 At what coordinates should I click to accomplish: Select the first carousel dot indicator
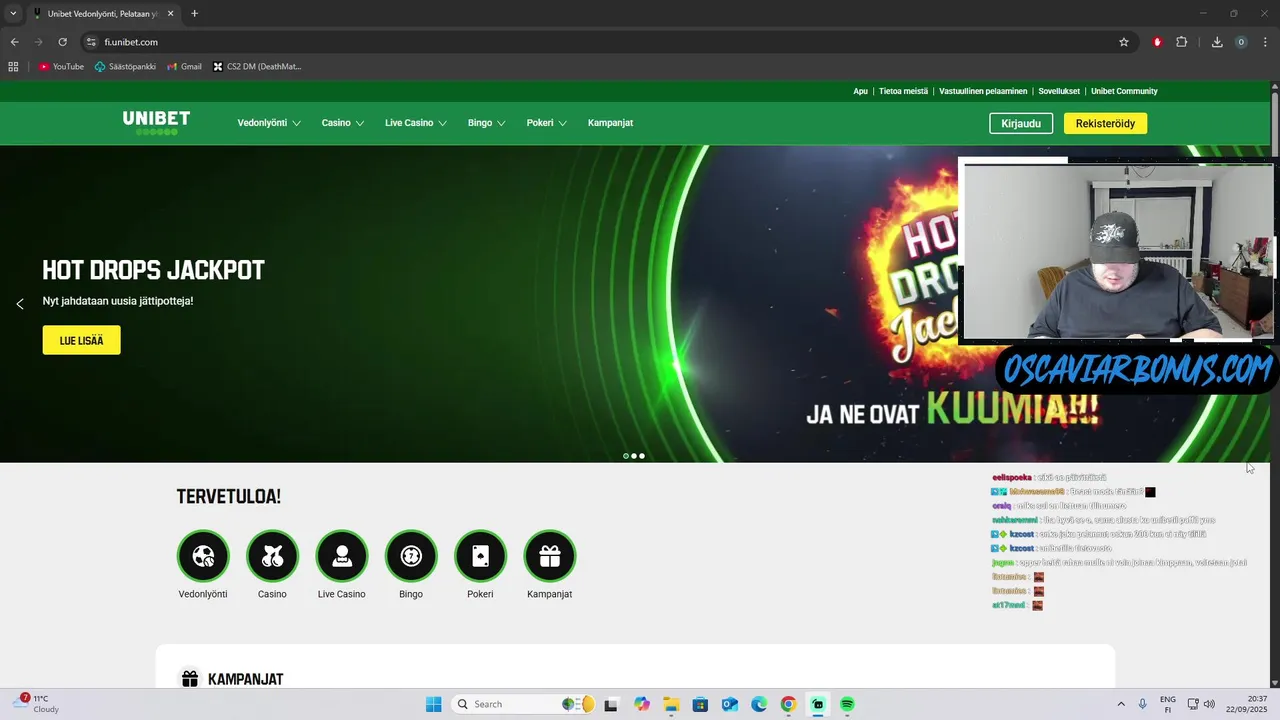coord(626,456)
